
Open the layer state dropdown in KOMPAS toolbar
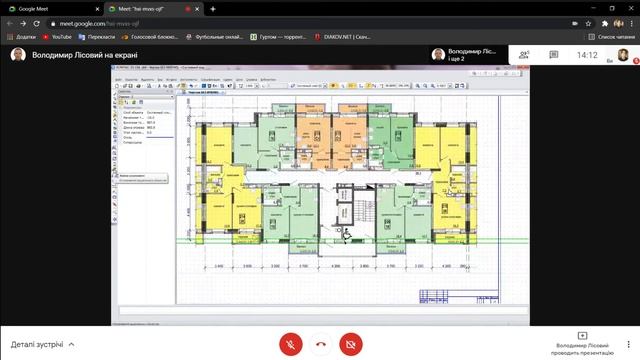click(x=325, y=86)
